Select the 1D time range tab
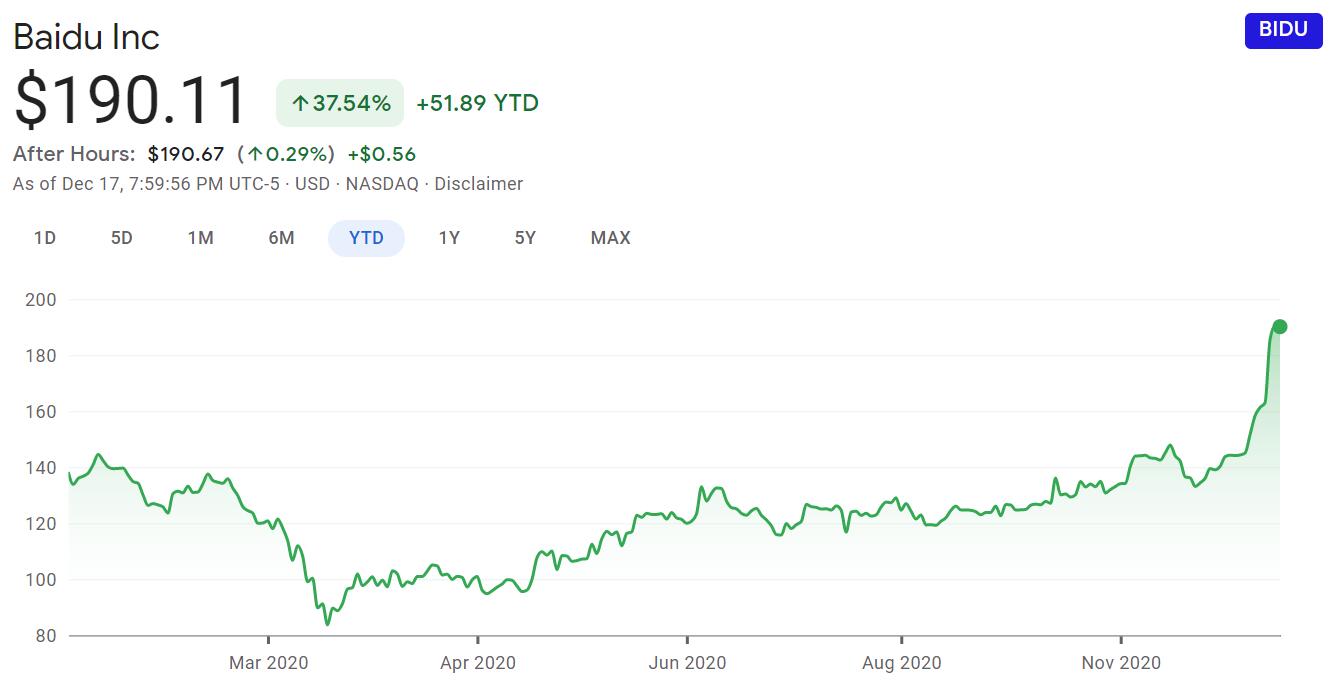 click(44, 238)
